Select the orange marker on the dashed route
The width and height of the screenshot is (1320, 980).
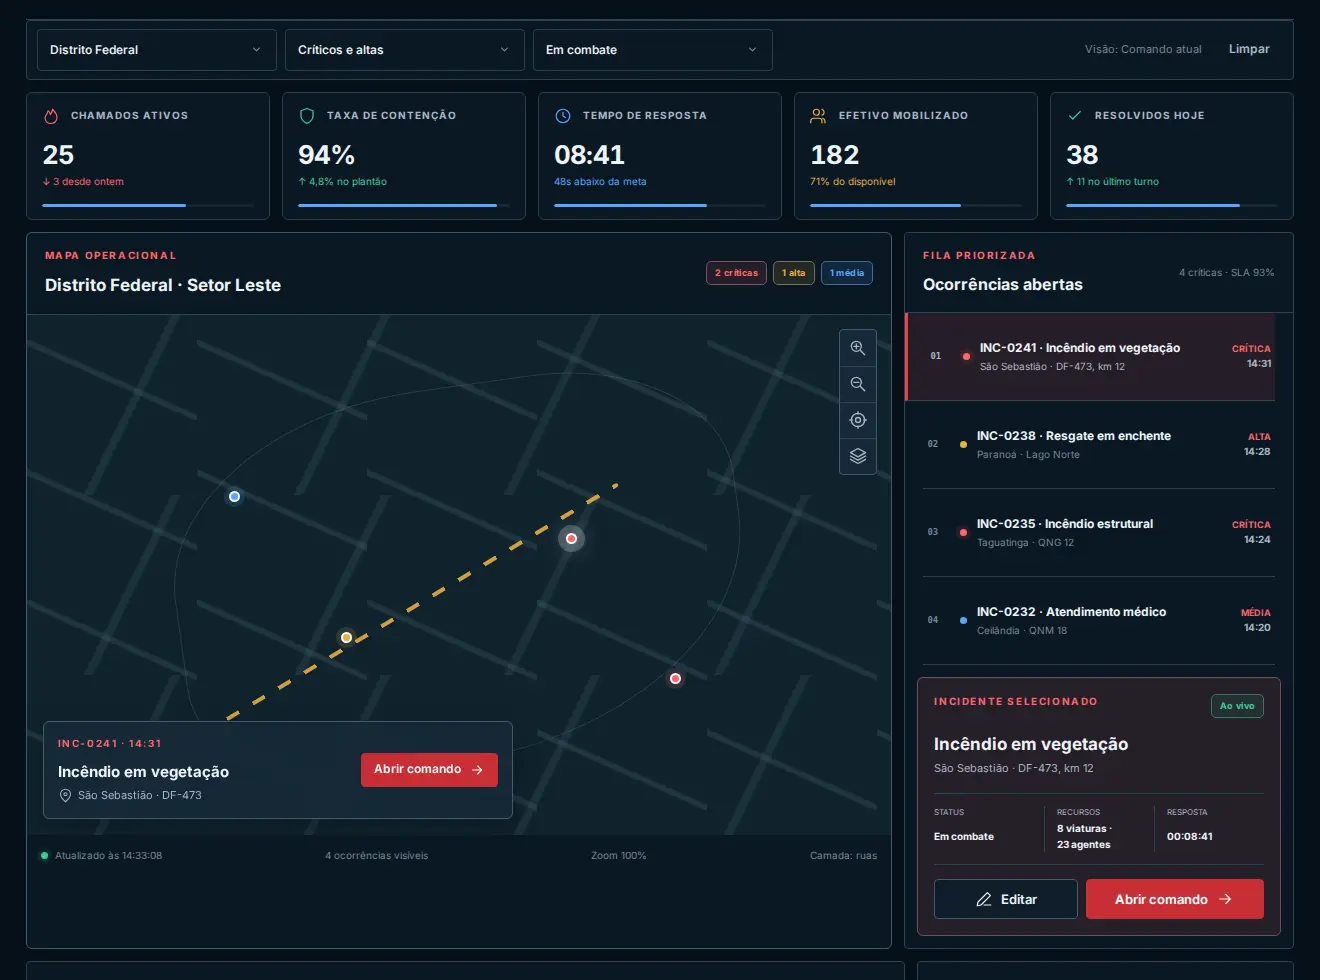(x=346, y=637)
